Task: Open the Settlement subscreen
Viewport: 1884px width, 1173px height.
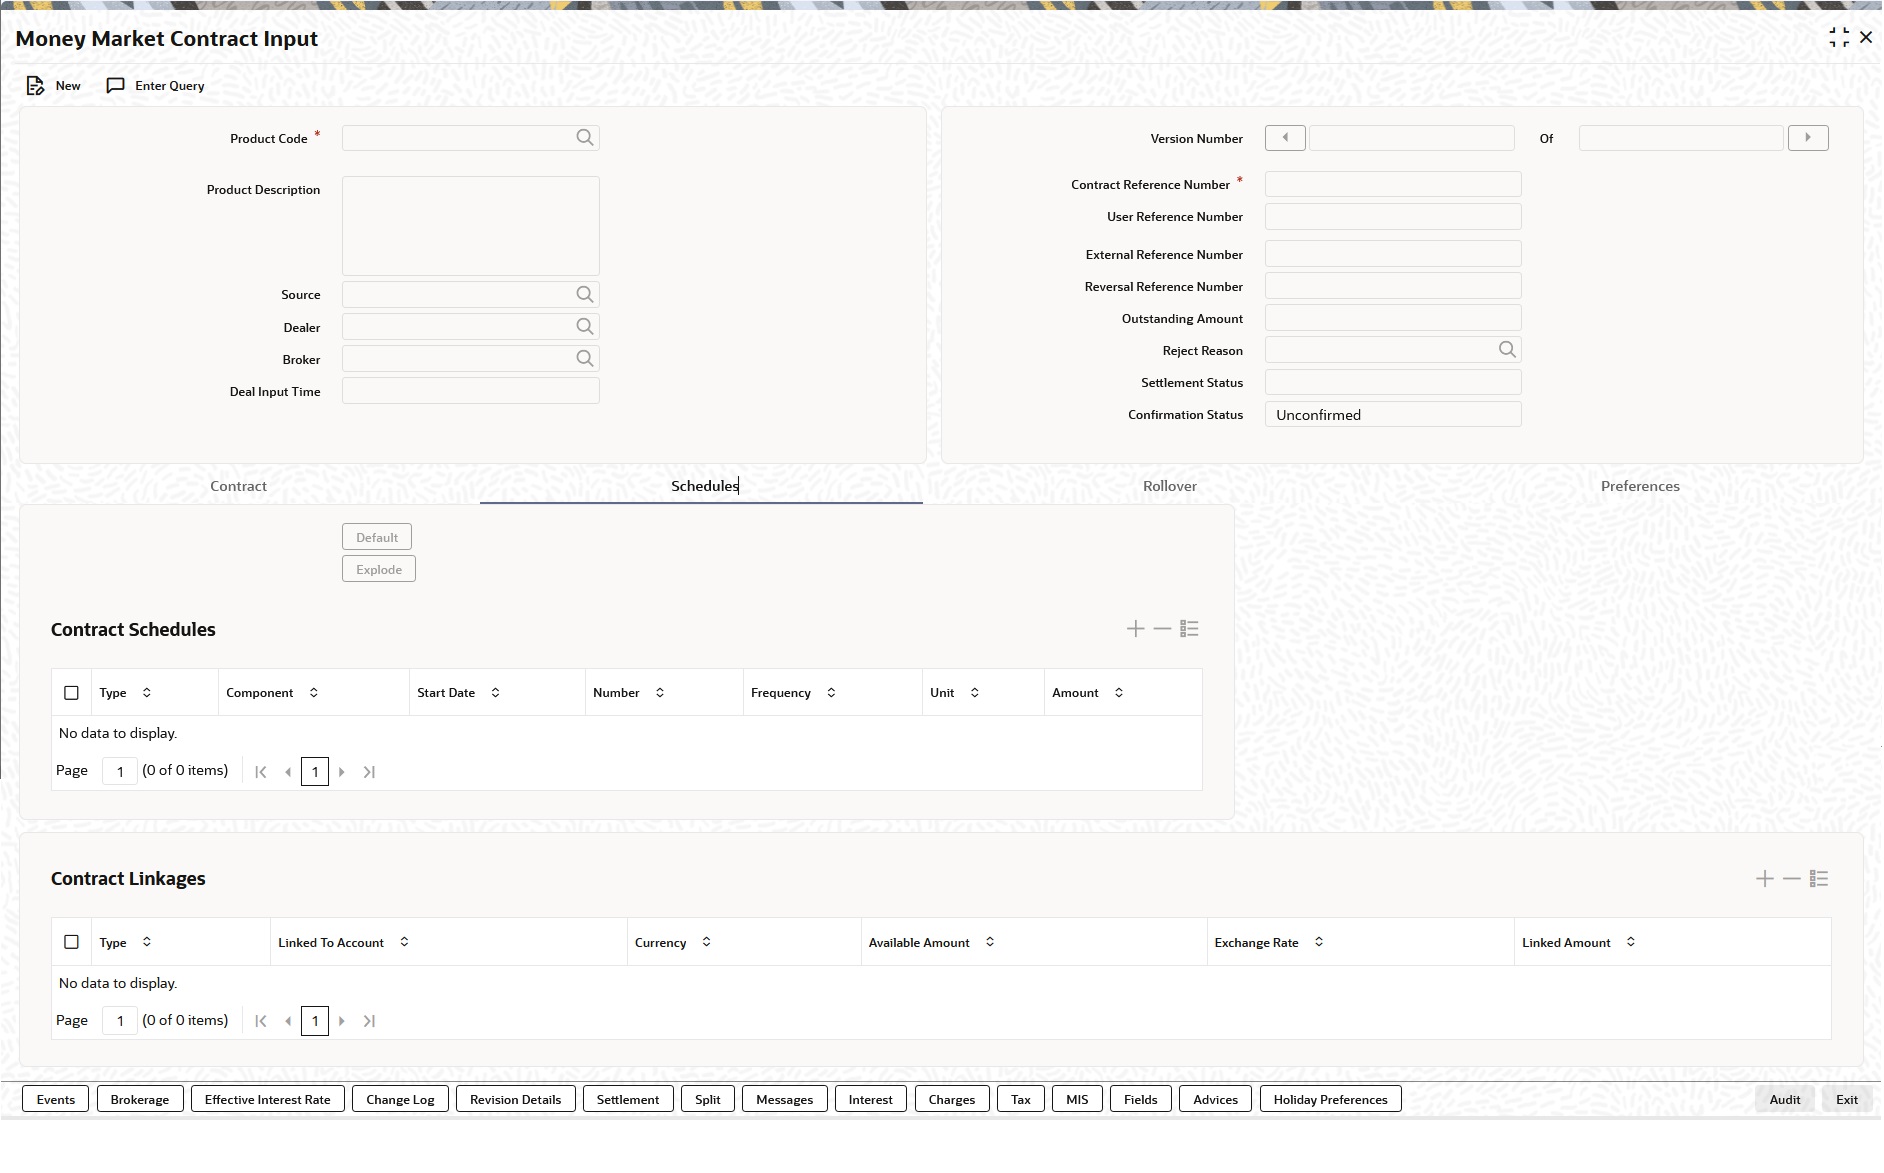Action: (628, 1099)
